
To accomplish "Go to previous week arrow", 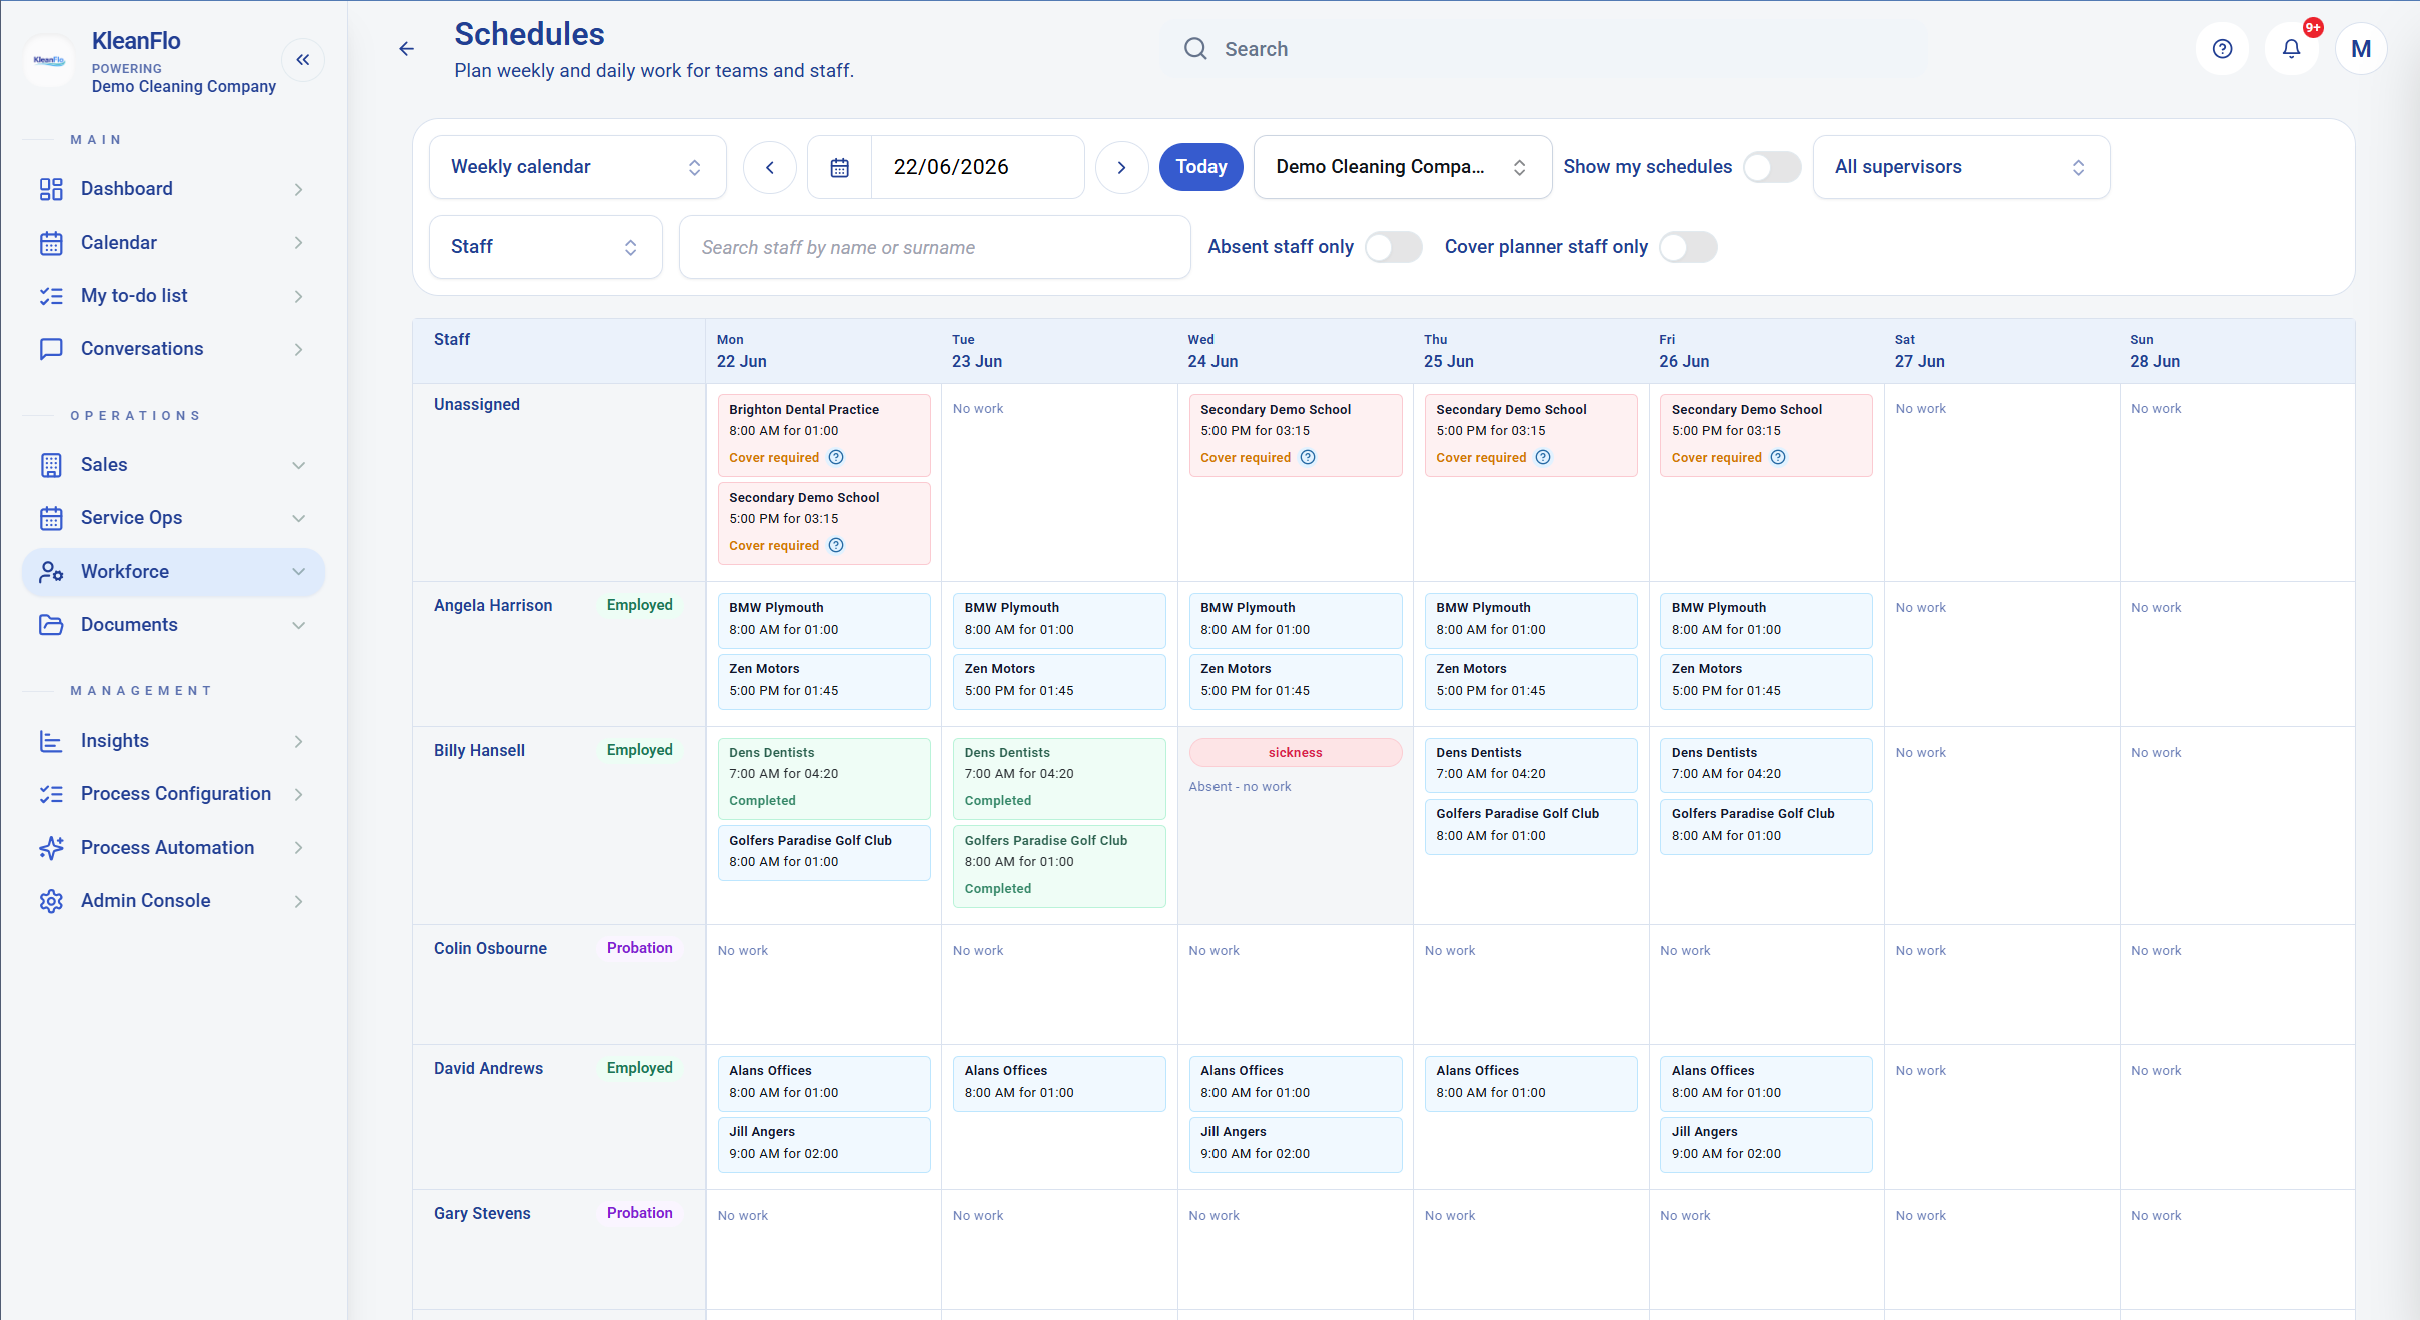I will [770, 167].
